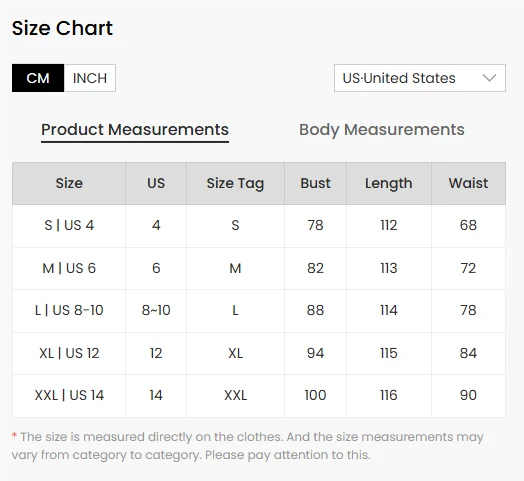The height and width of the screenshot is (481, 524).
Task: Select the Product Measurements tab
Action: [x=135, y=130]
